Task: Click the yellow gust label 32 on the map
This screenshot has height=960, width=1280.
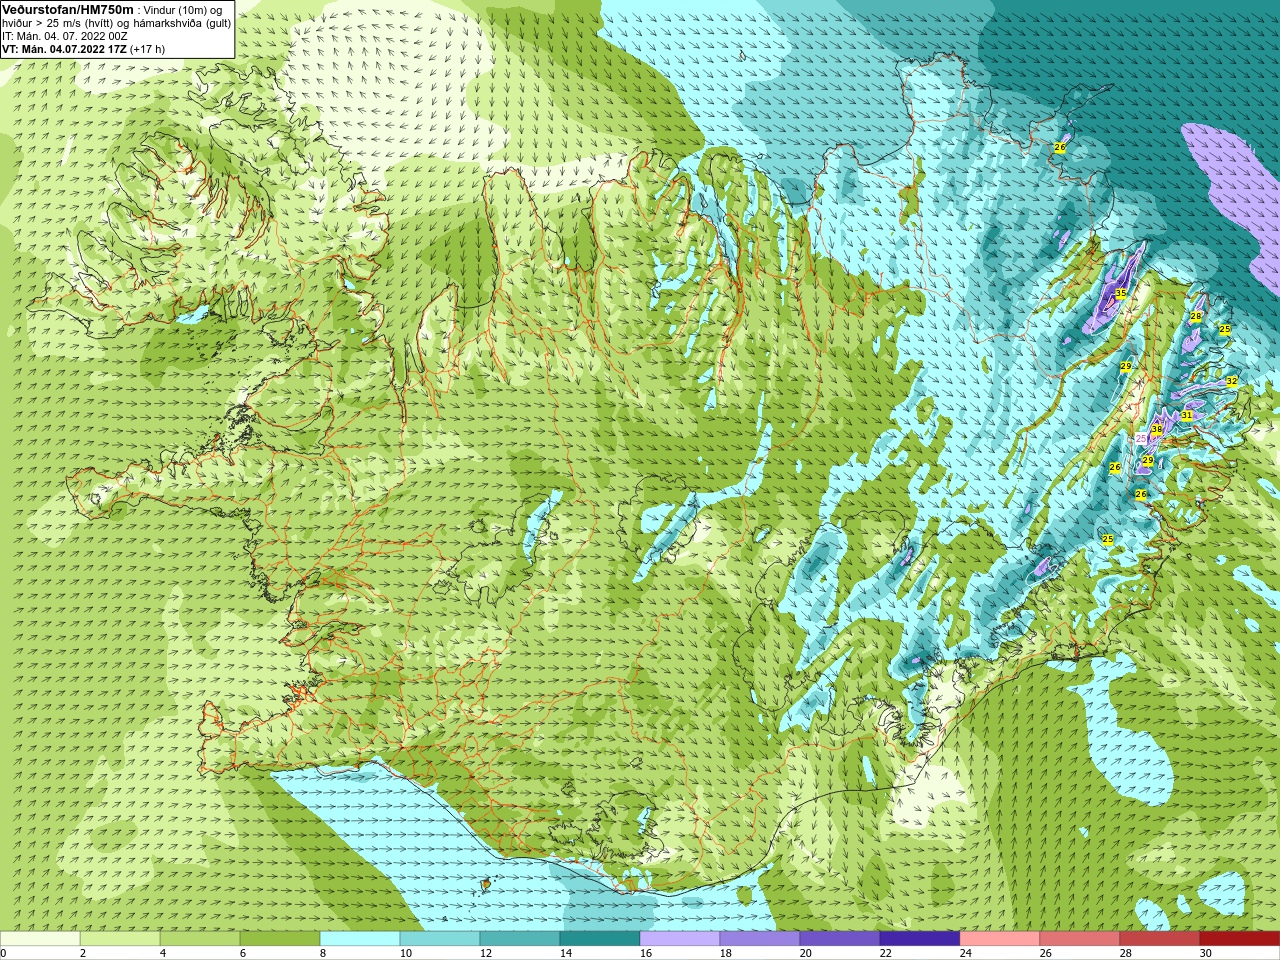Action: 1232,381
